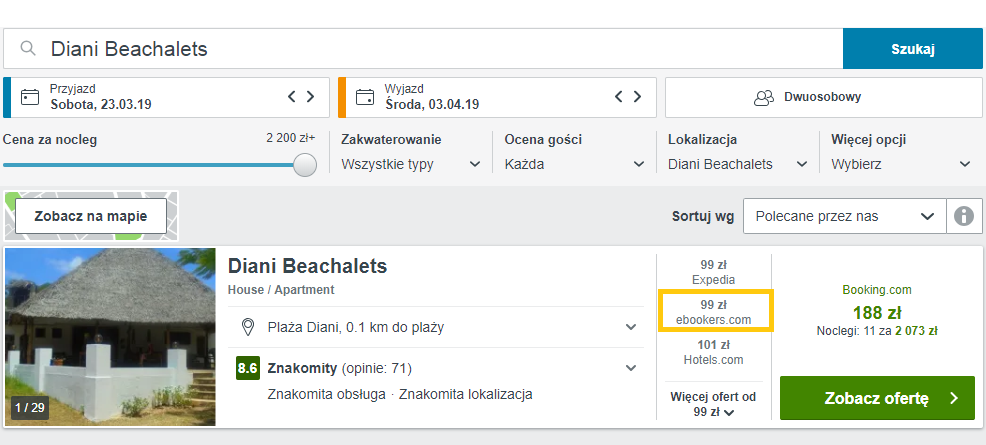The height and width of the screenshot is (445, 986).
Task: Open the Przyjazd date selector
Action: click(166, 97)
